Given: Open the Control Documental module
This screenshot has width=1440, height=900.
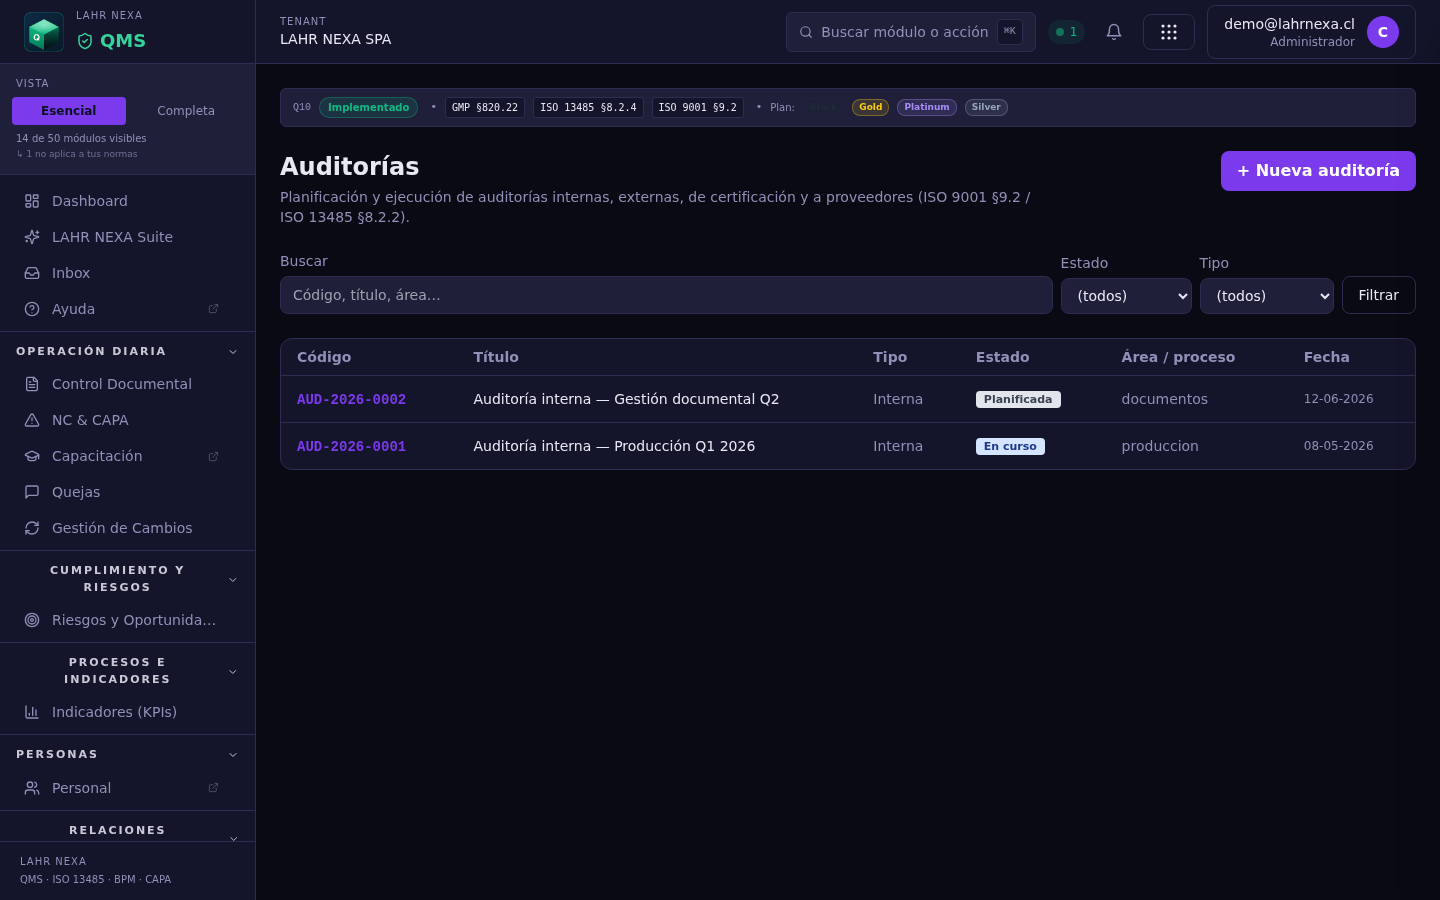Looking at the screenshot, I should (x=127, y=384).
